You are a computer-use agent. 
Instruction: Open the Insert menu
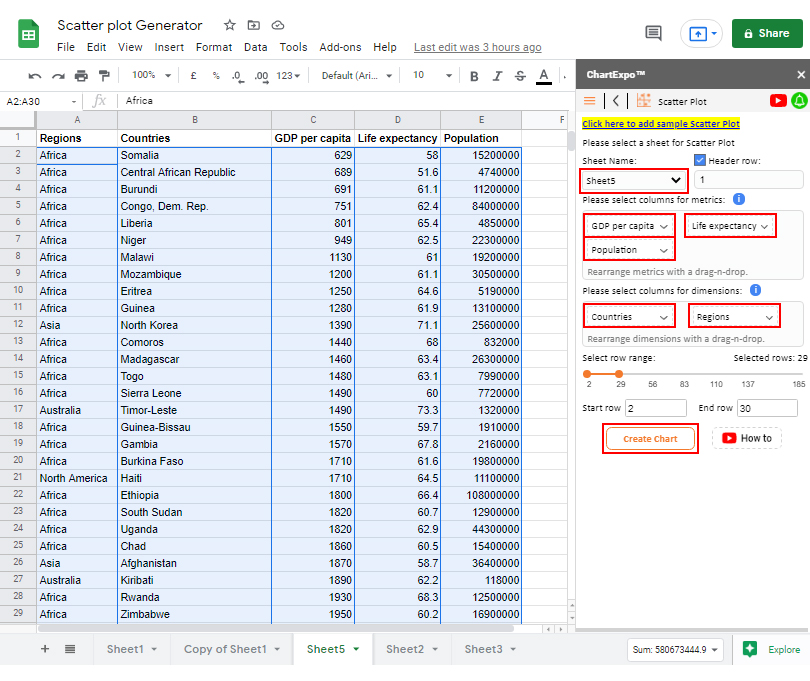pos(169,47)
